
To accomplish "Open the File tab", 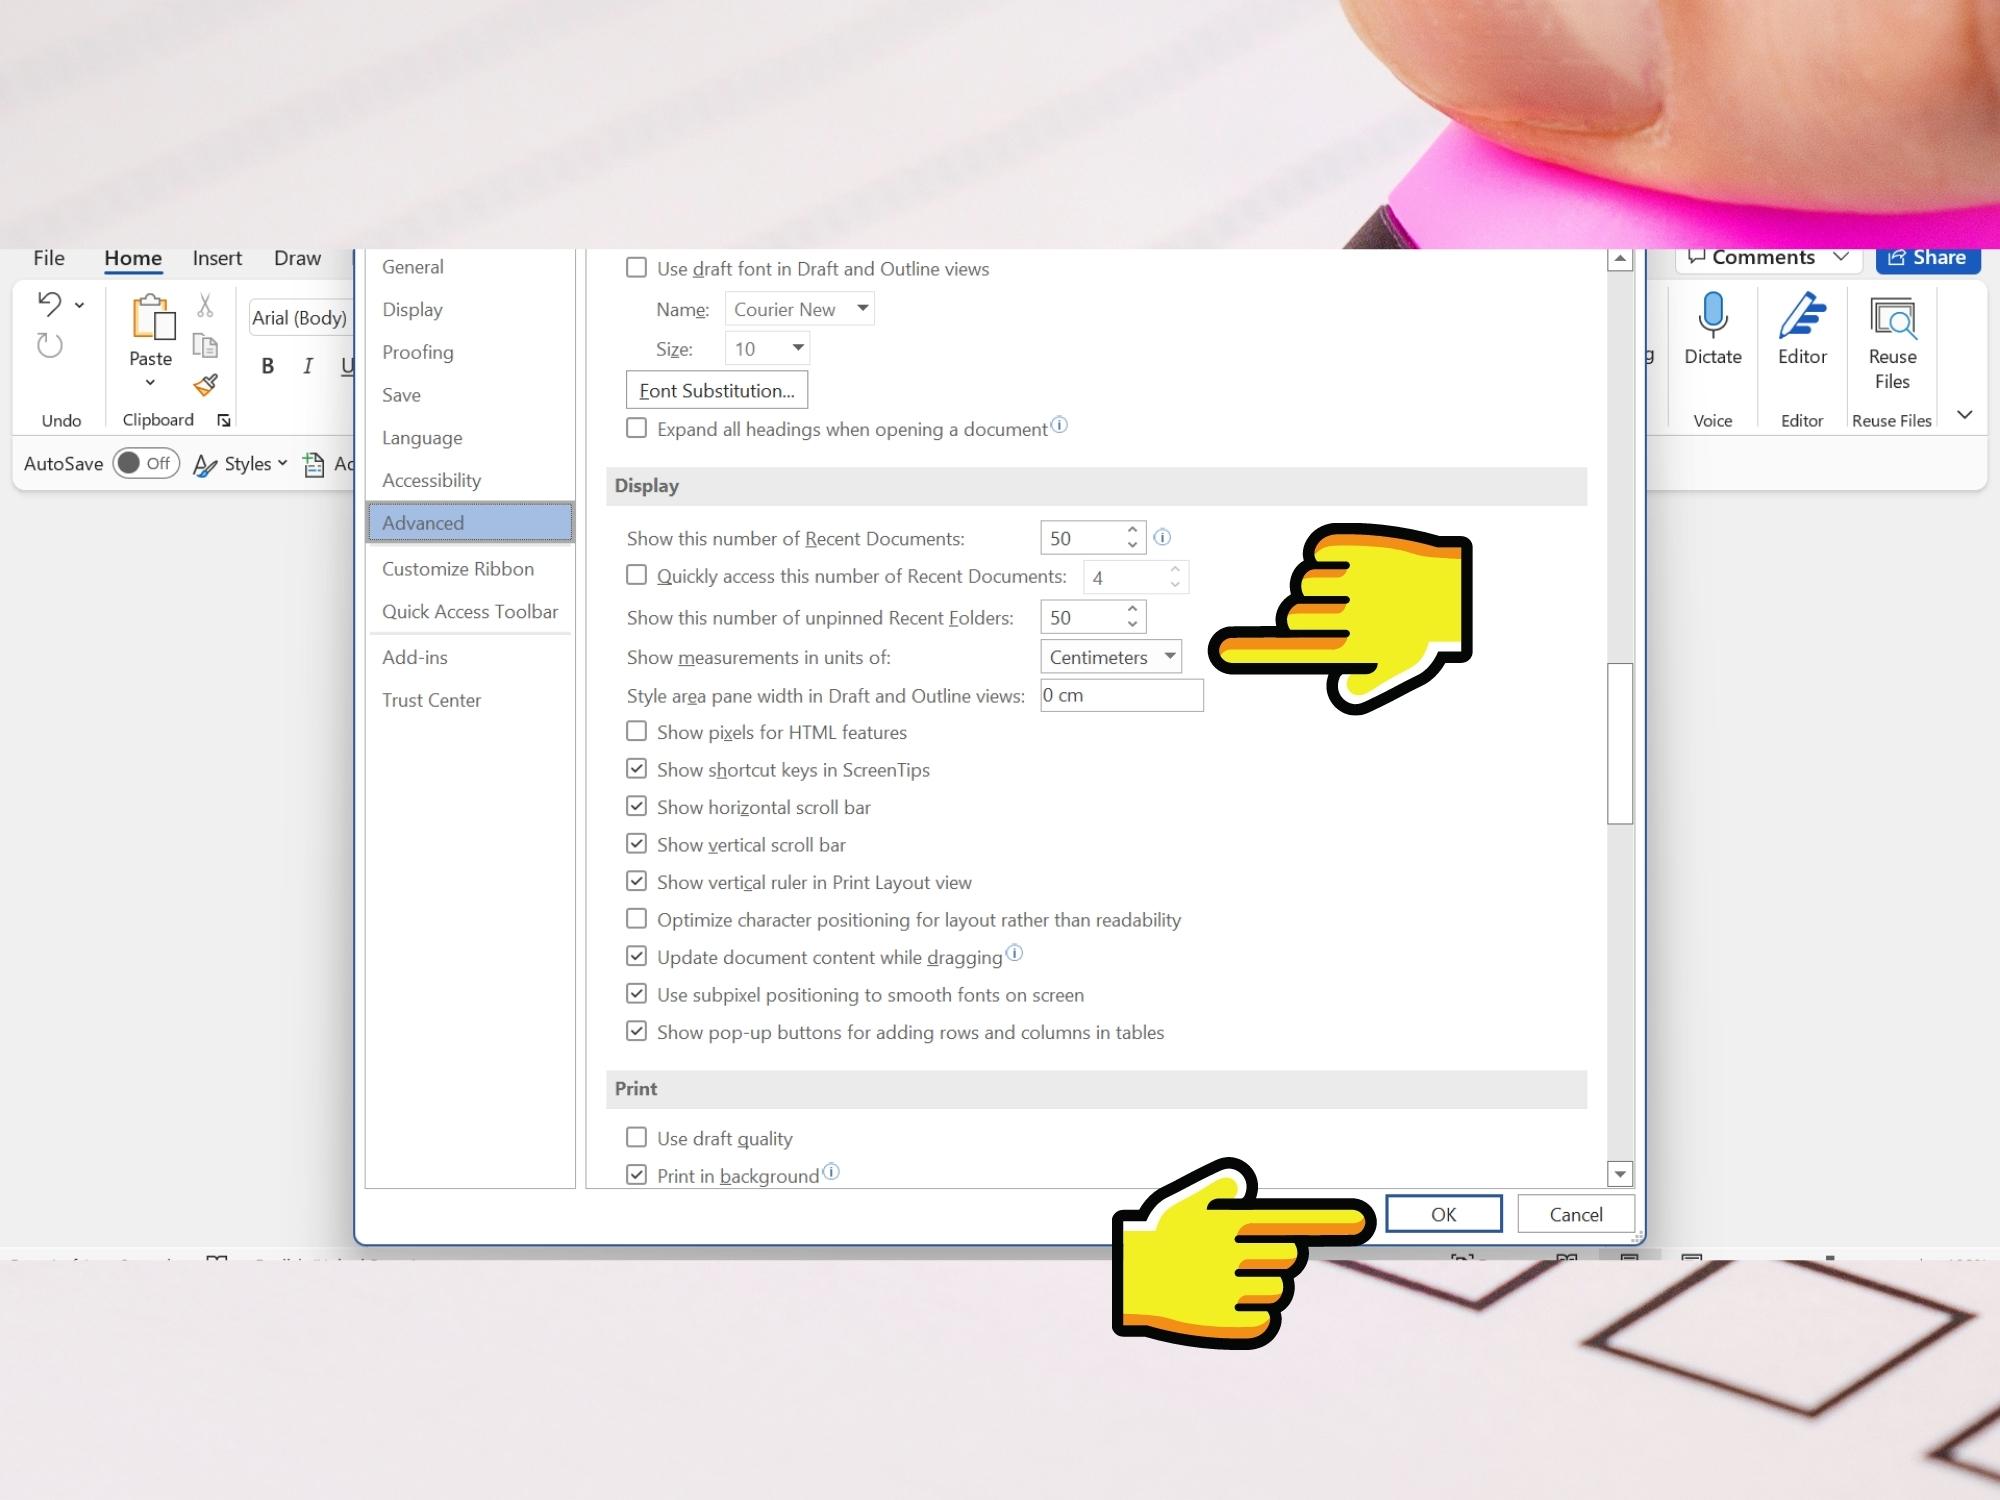I will coord(49,258).
